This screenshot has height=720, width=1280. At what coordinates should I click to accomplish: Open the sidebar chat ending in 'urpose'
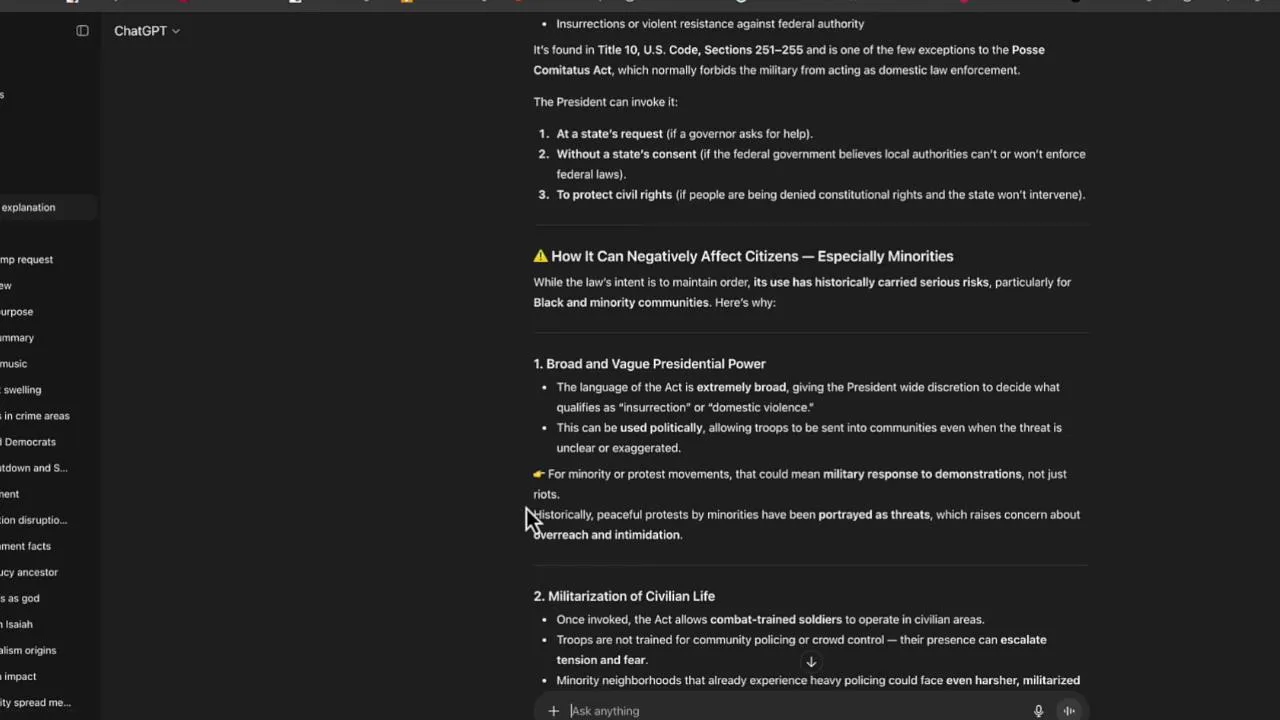(x=48, y=311)
